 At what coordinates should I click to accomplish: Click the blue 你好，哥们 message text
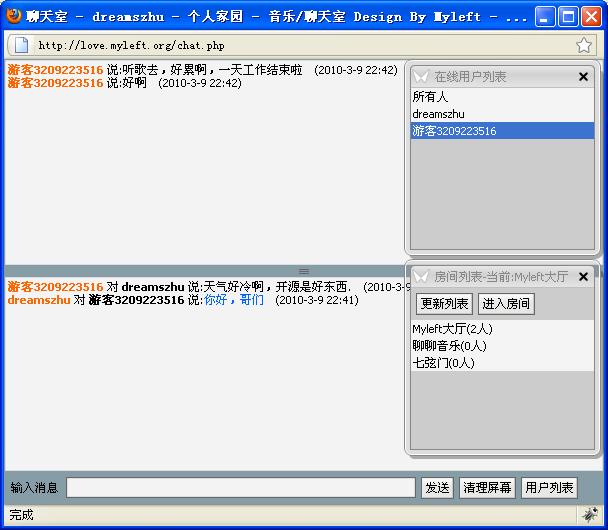[x=234, y=300]
